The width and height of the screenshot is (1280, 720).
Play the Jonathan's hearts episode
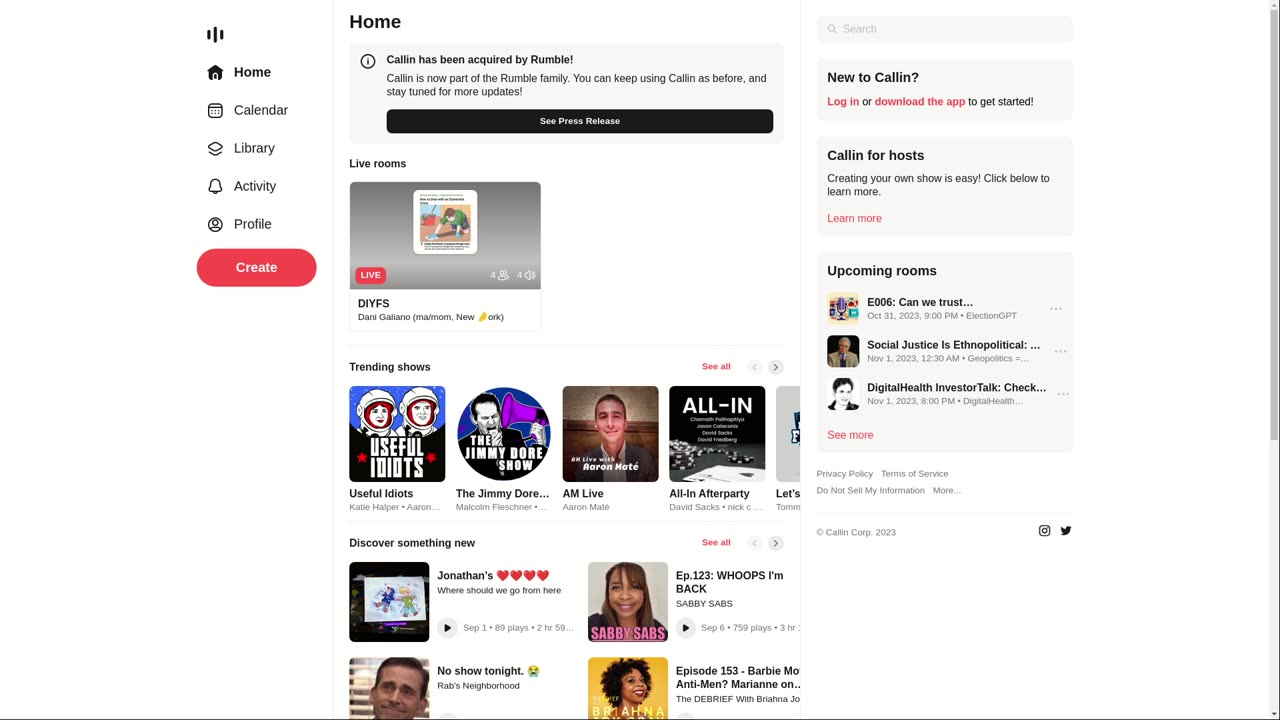click(x=447, y=628)
